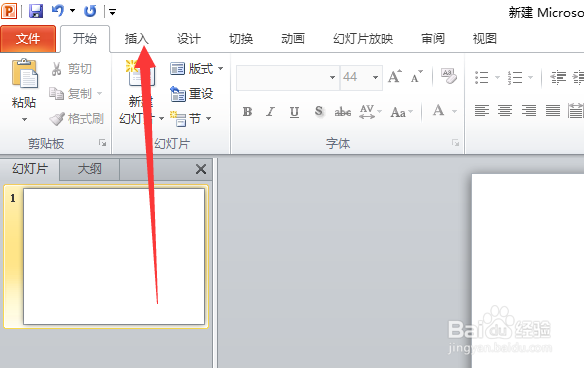Click the 复制 (Copy) button
Image resolution: width=584 pixels, height=368 pixels.
pos(70,93)
